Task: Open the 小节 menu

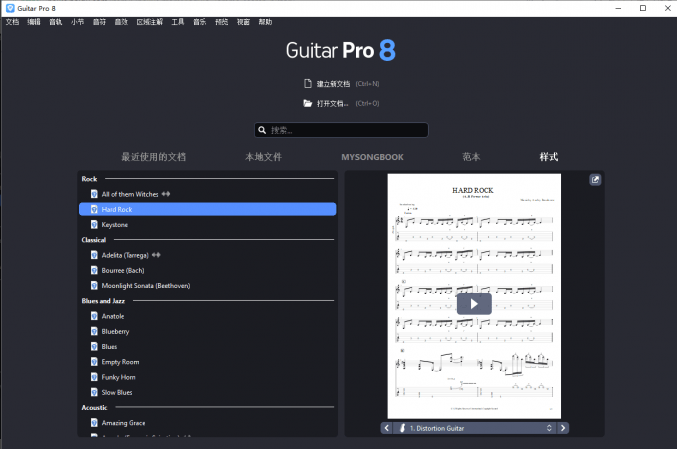Action: (x=77, y=22)
